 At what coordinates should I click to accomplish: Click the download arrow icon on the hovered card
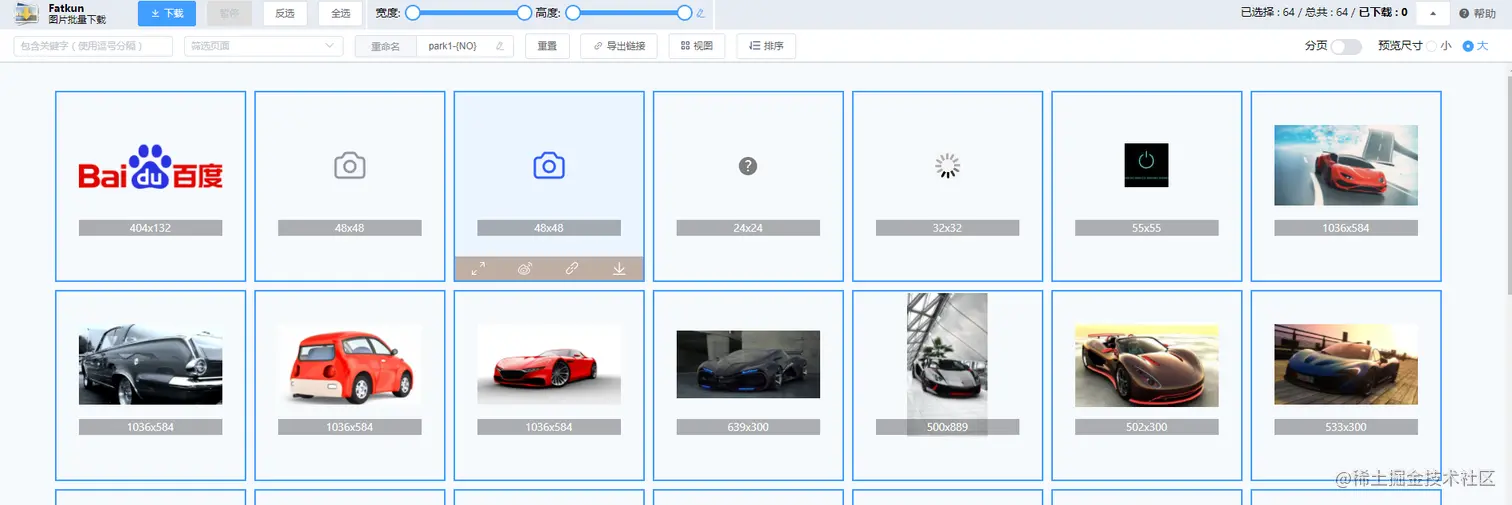click(619, 269)
